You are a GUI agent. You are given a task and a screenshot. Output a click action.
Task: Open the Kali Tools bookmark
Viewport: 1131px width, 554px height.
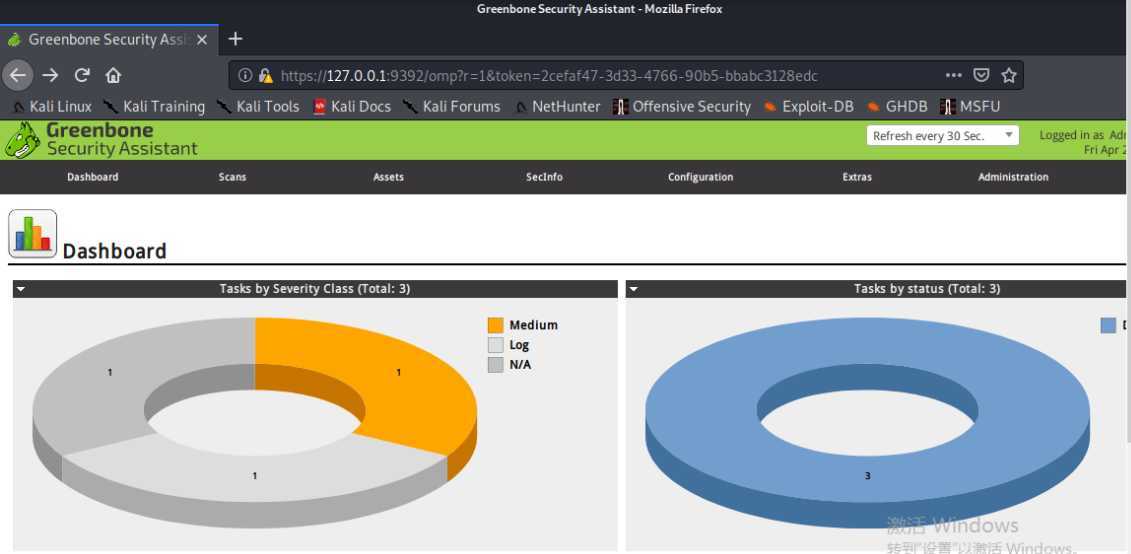pyautogui.click(x=258, y=107)
